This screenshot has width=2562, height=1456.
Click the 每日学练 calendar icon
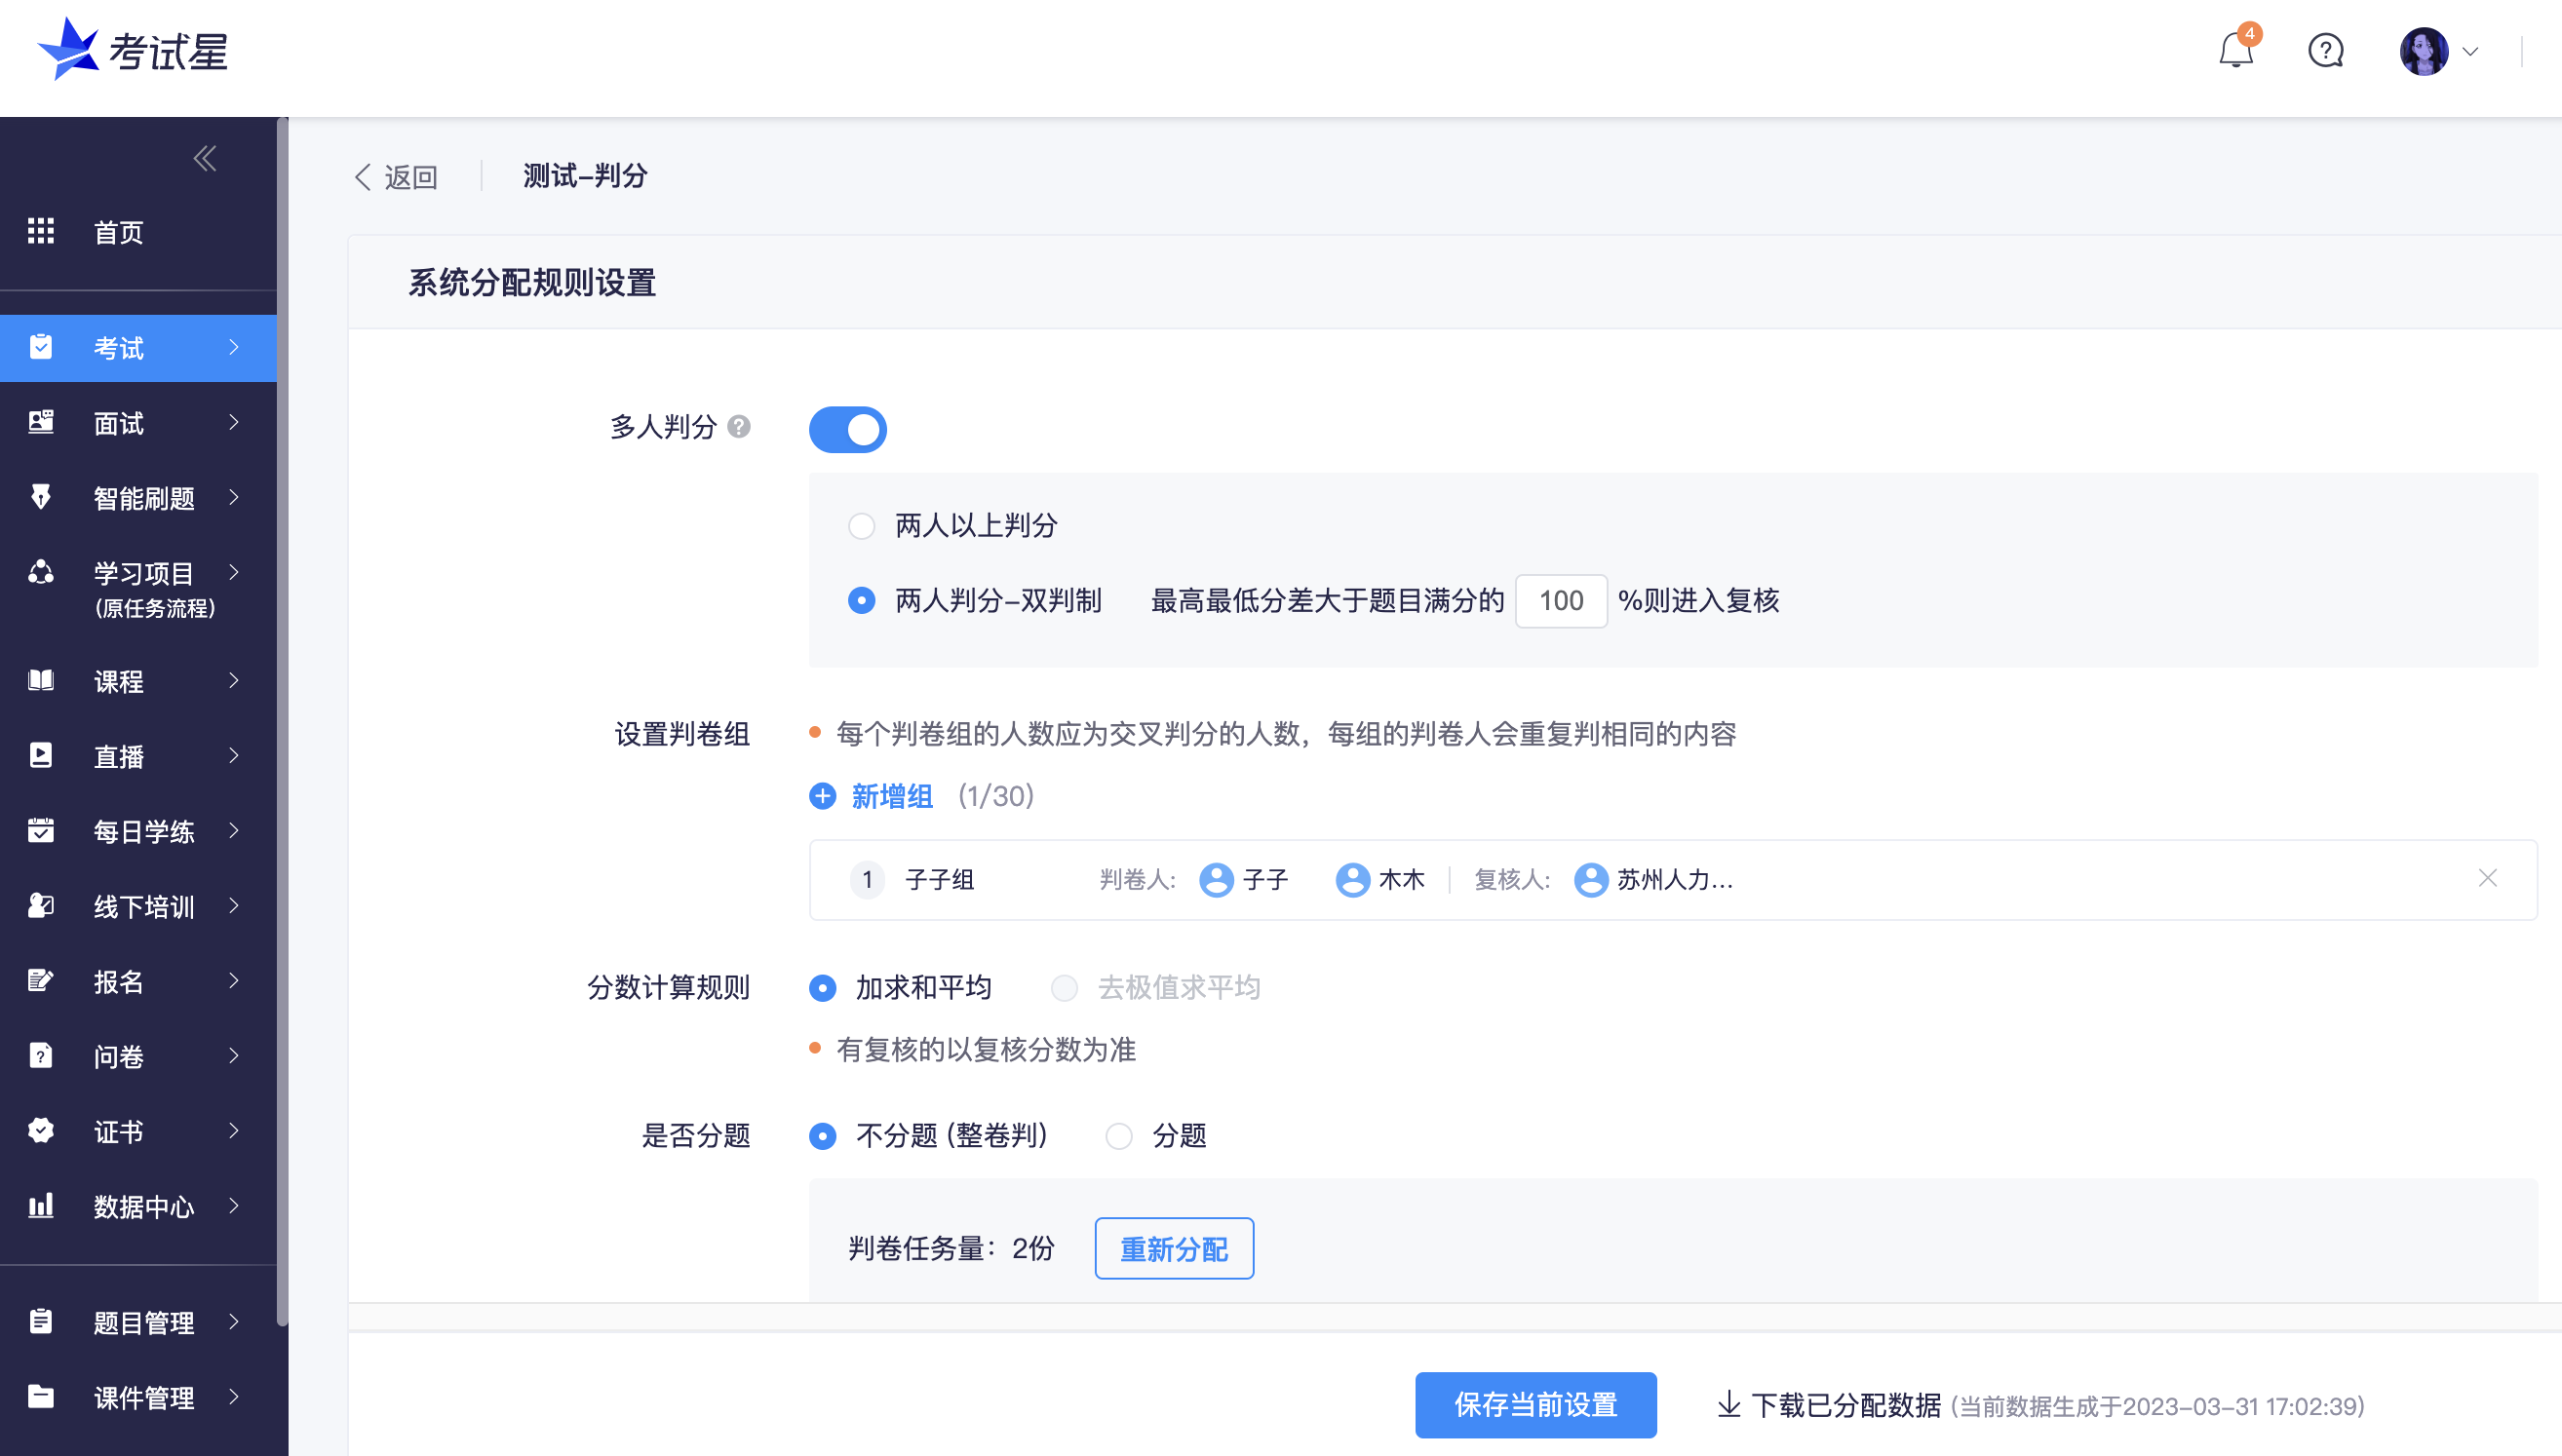coord(41,830)
